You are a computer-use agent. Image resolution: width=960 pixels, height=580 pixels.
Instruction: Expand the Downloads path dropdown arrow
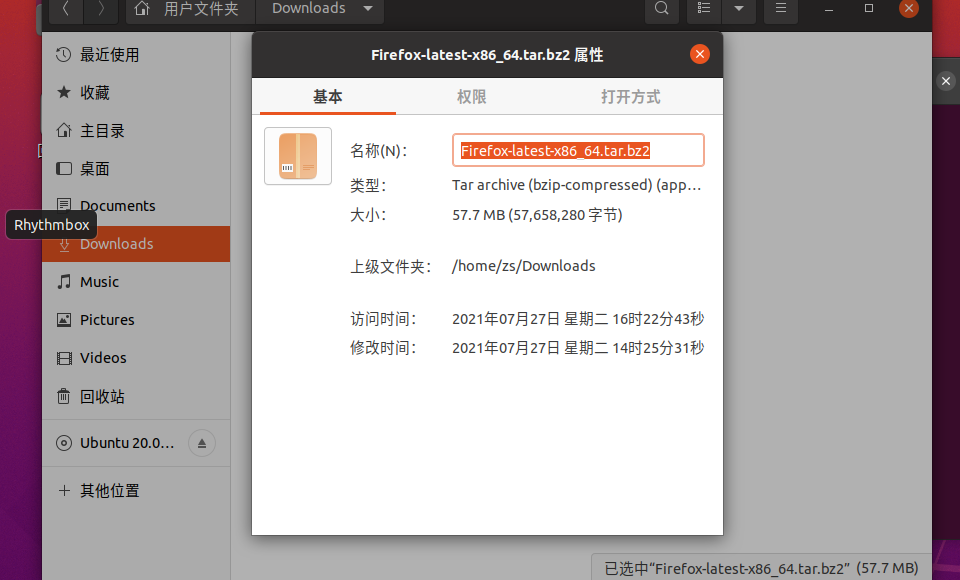coord(368,9)
